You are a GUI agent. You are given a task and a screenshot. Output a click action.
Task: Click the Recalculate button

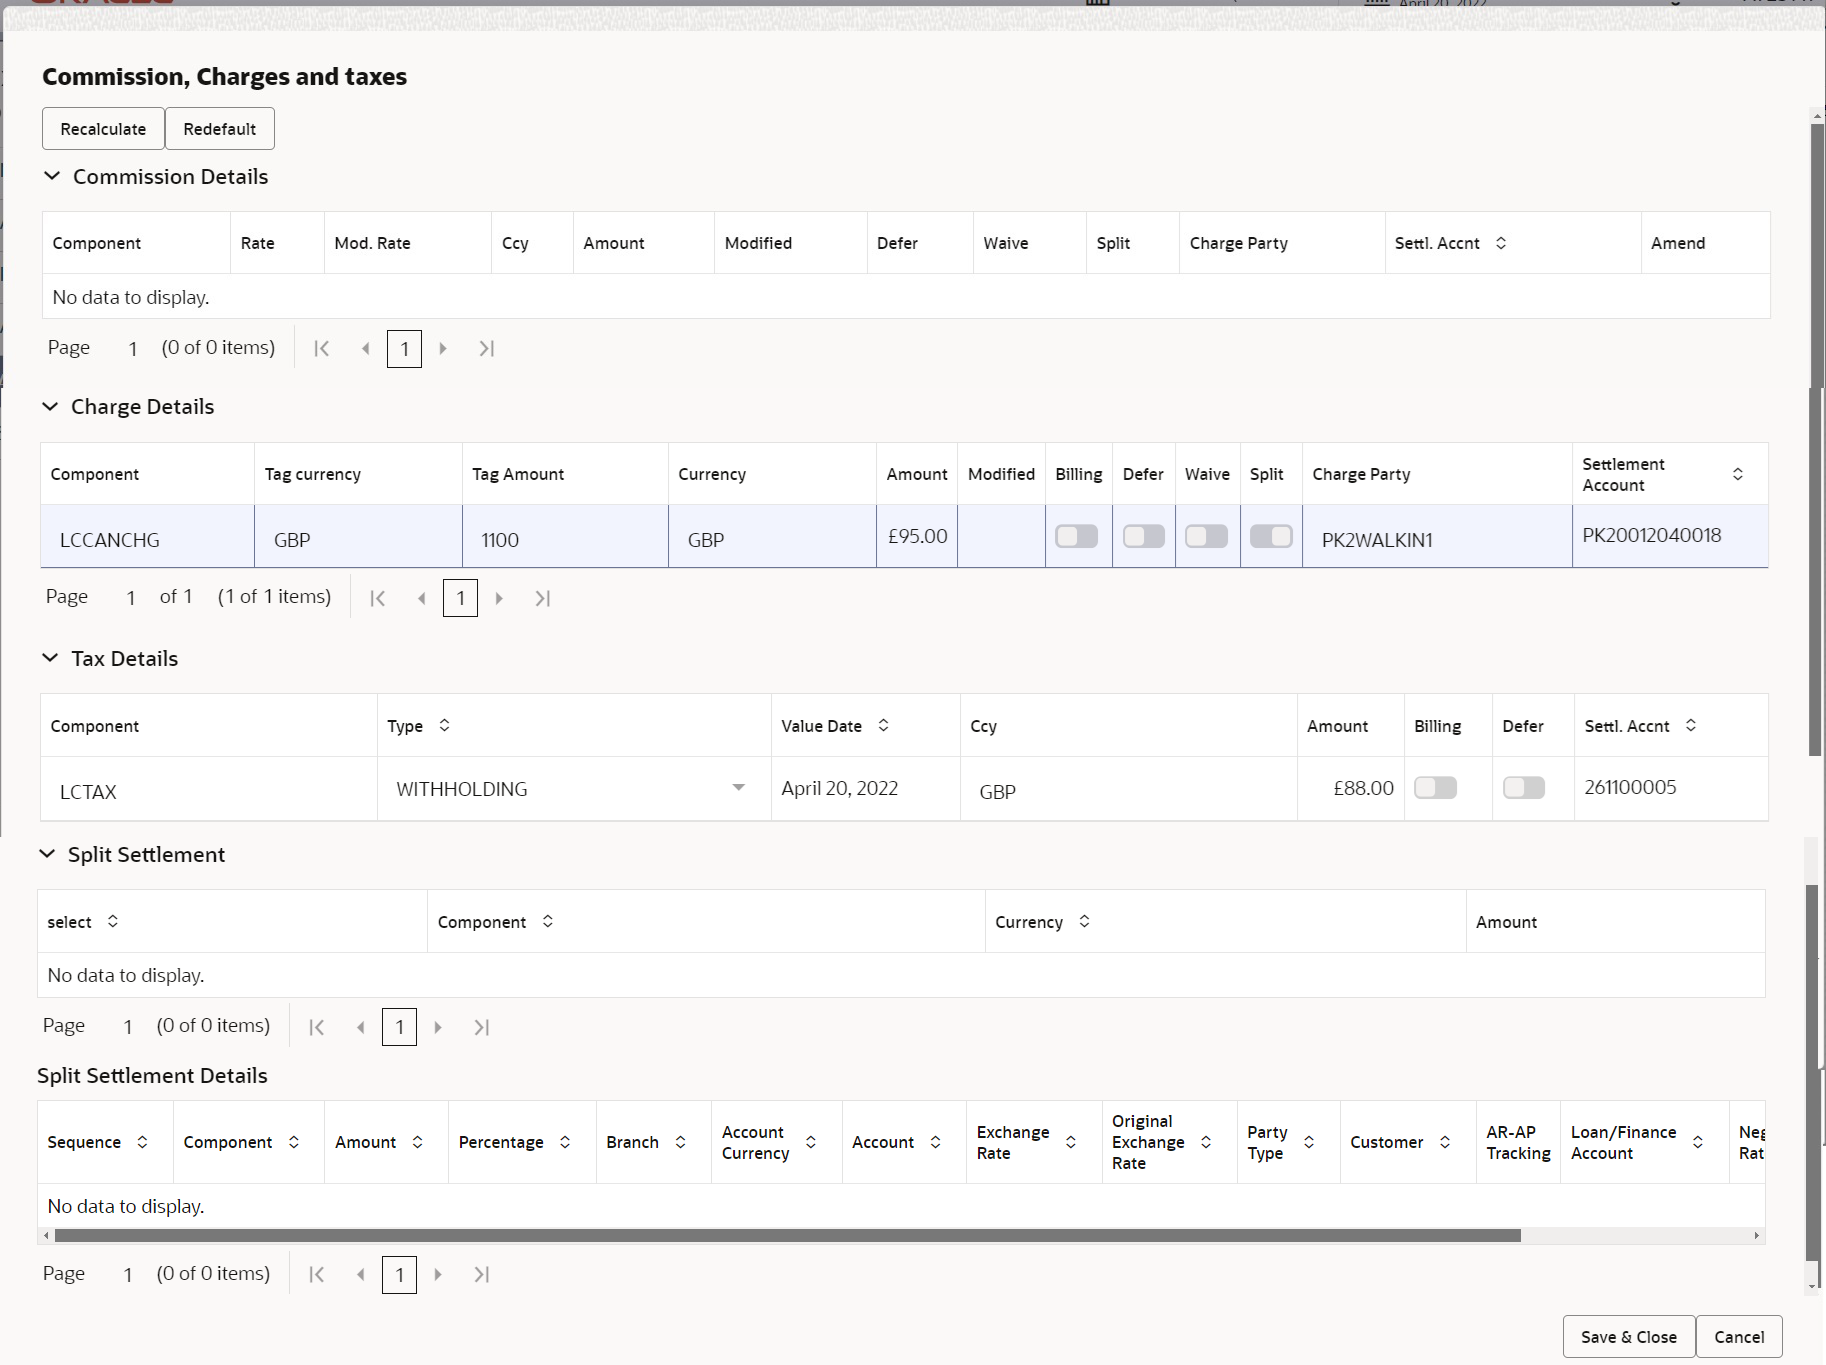(102, 128)
